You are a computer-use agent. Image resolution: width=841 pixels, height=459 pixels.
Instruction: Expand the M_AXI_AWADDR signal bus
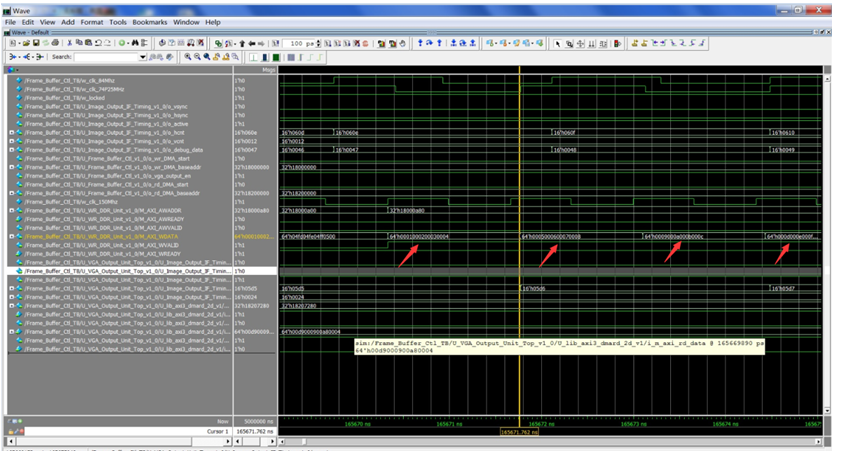[x=11, y=211]
